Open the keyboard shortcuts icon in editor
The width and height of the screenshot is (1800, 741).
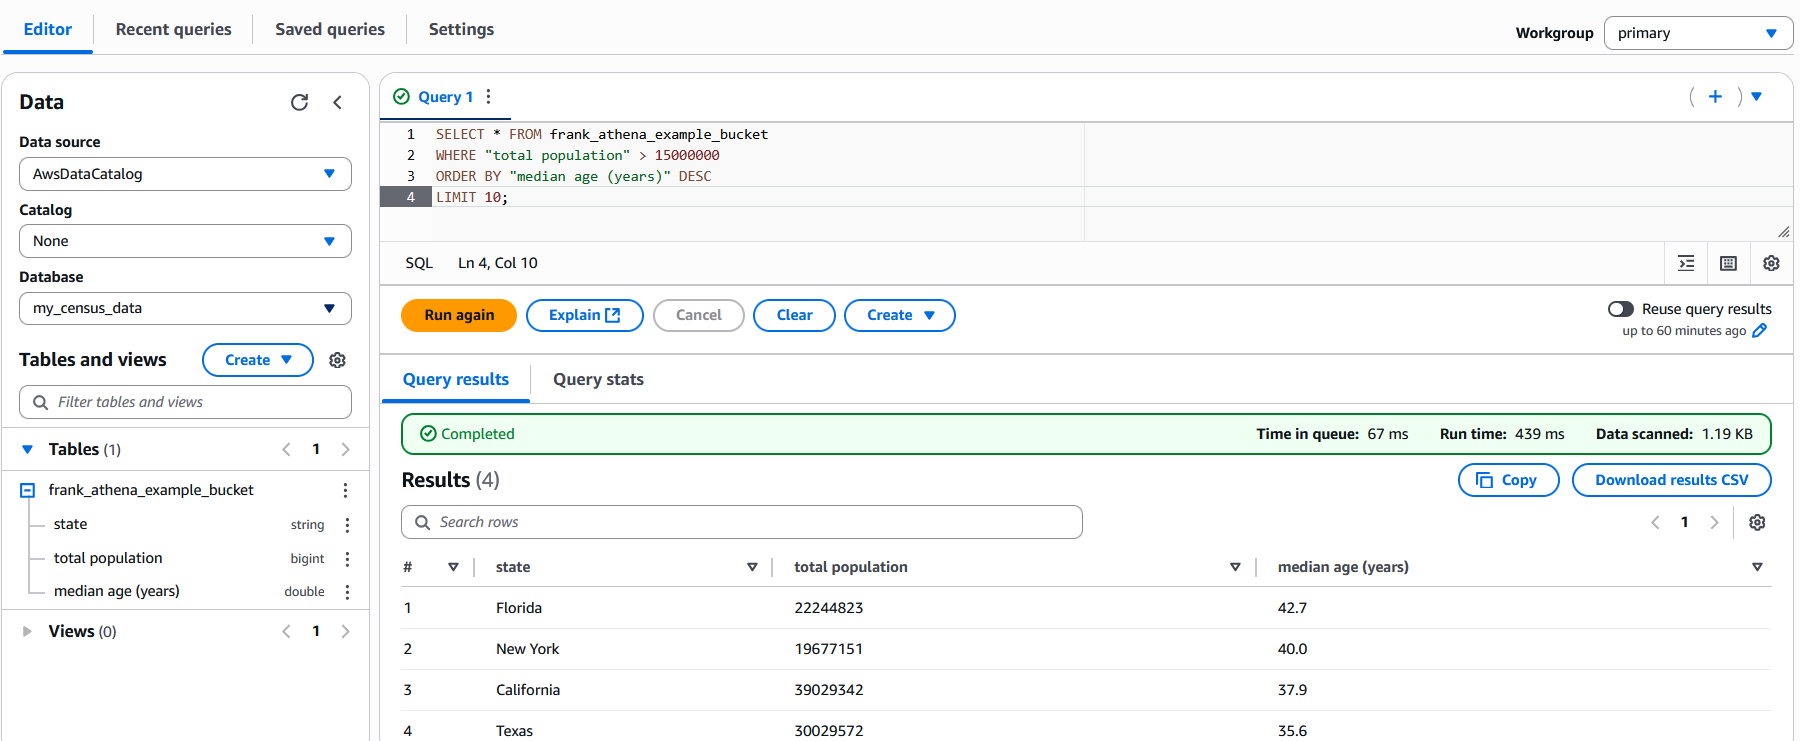point(1728,263)
